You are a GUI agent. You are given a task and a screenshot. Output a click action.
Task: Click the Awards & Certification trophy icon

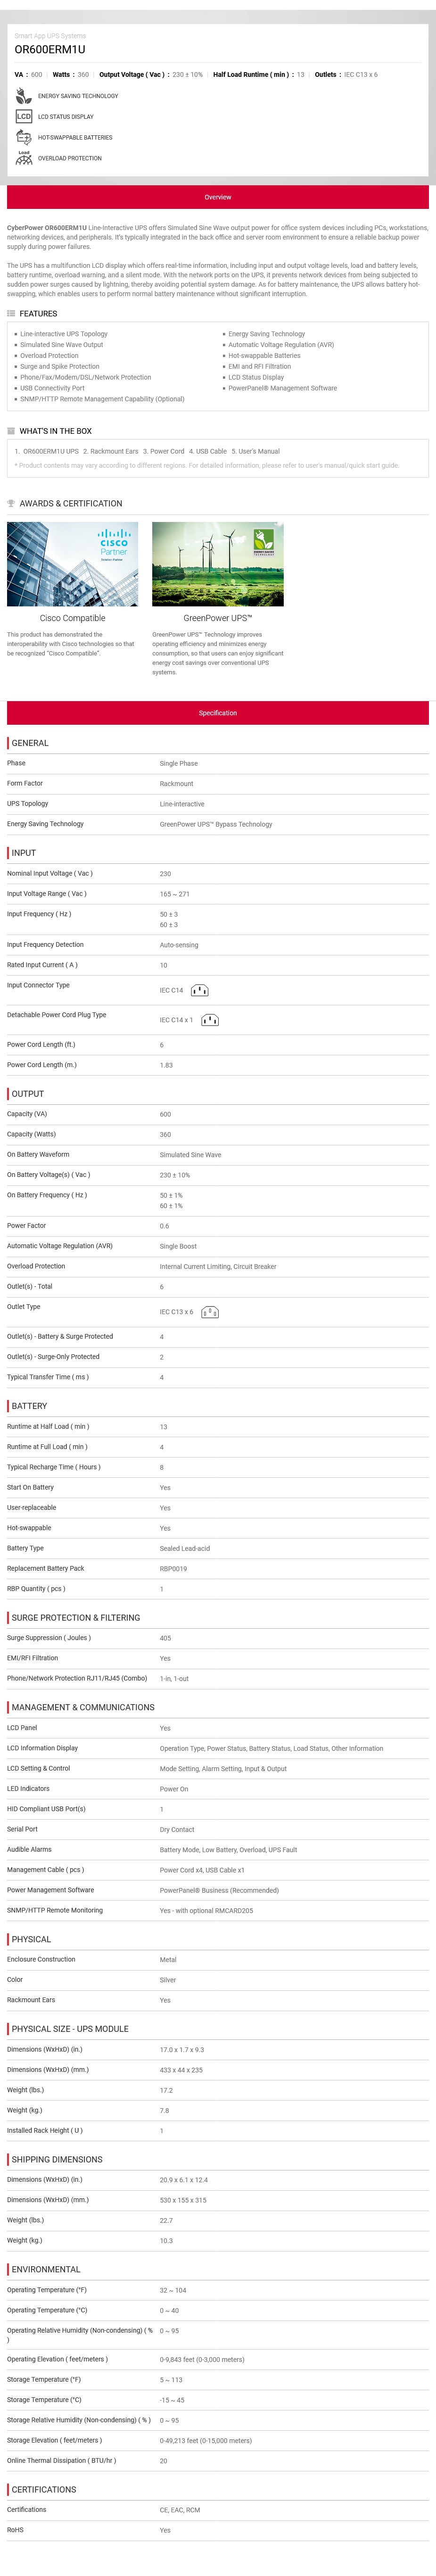[11, 503]
